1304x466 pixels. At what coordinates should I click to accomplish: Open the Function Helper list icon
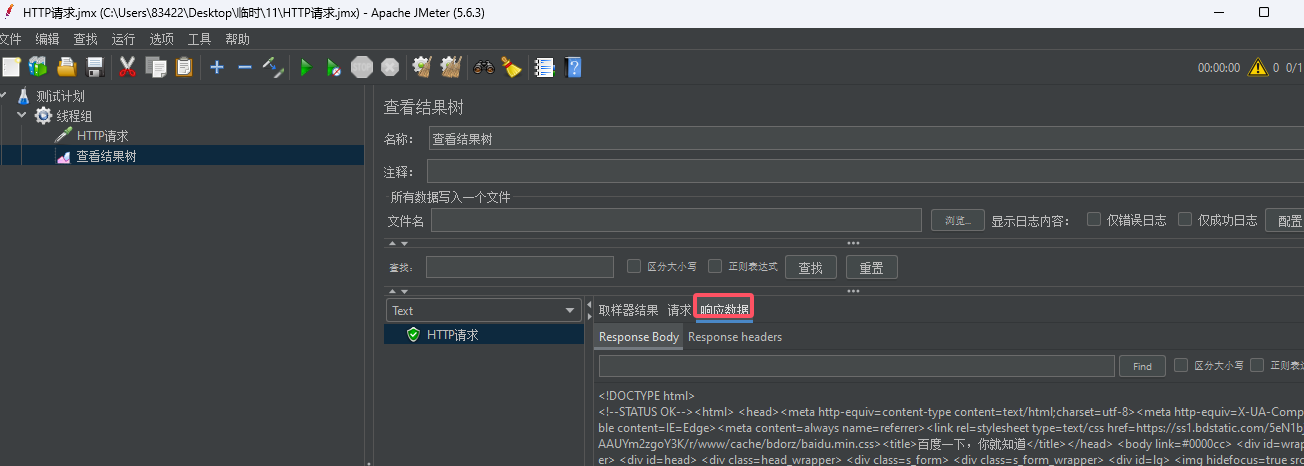(x=545, y=67)
